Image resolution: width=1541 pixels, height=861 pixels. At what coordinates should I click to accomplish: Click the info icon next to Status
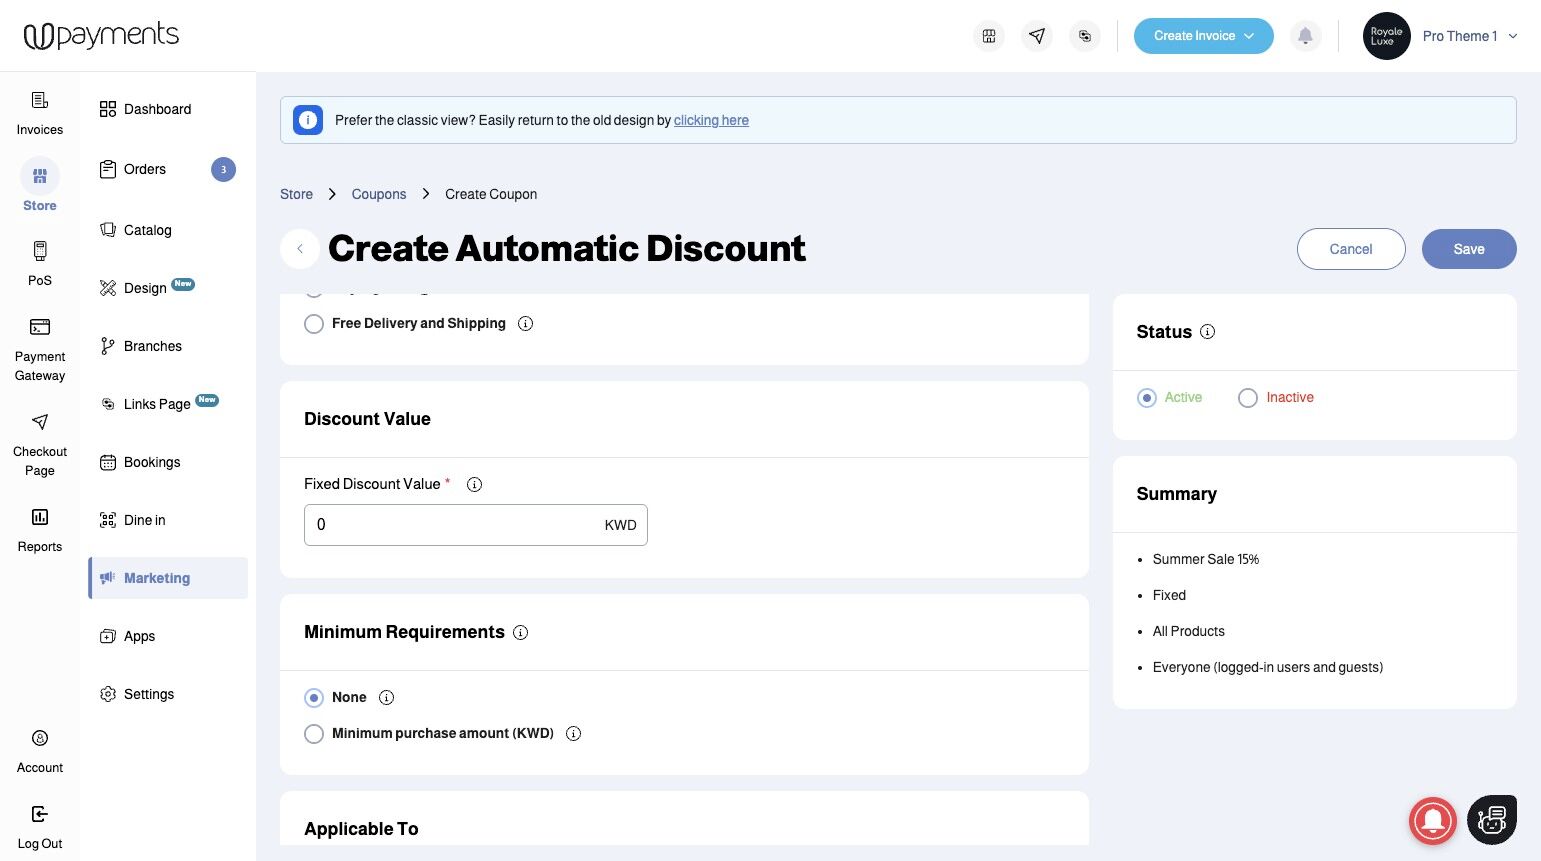[1207, 332]
